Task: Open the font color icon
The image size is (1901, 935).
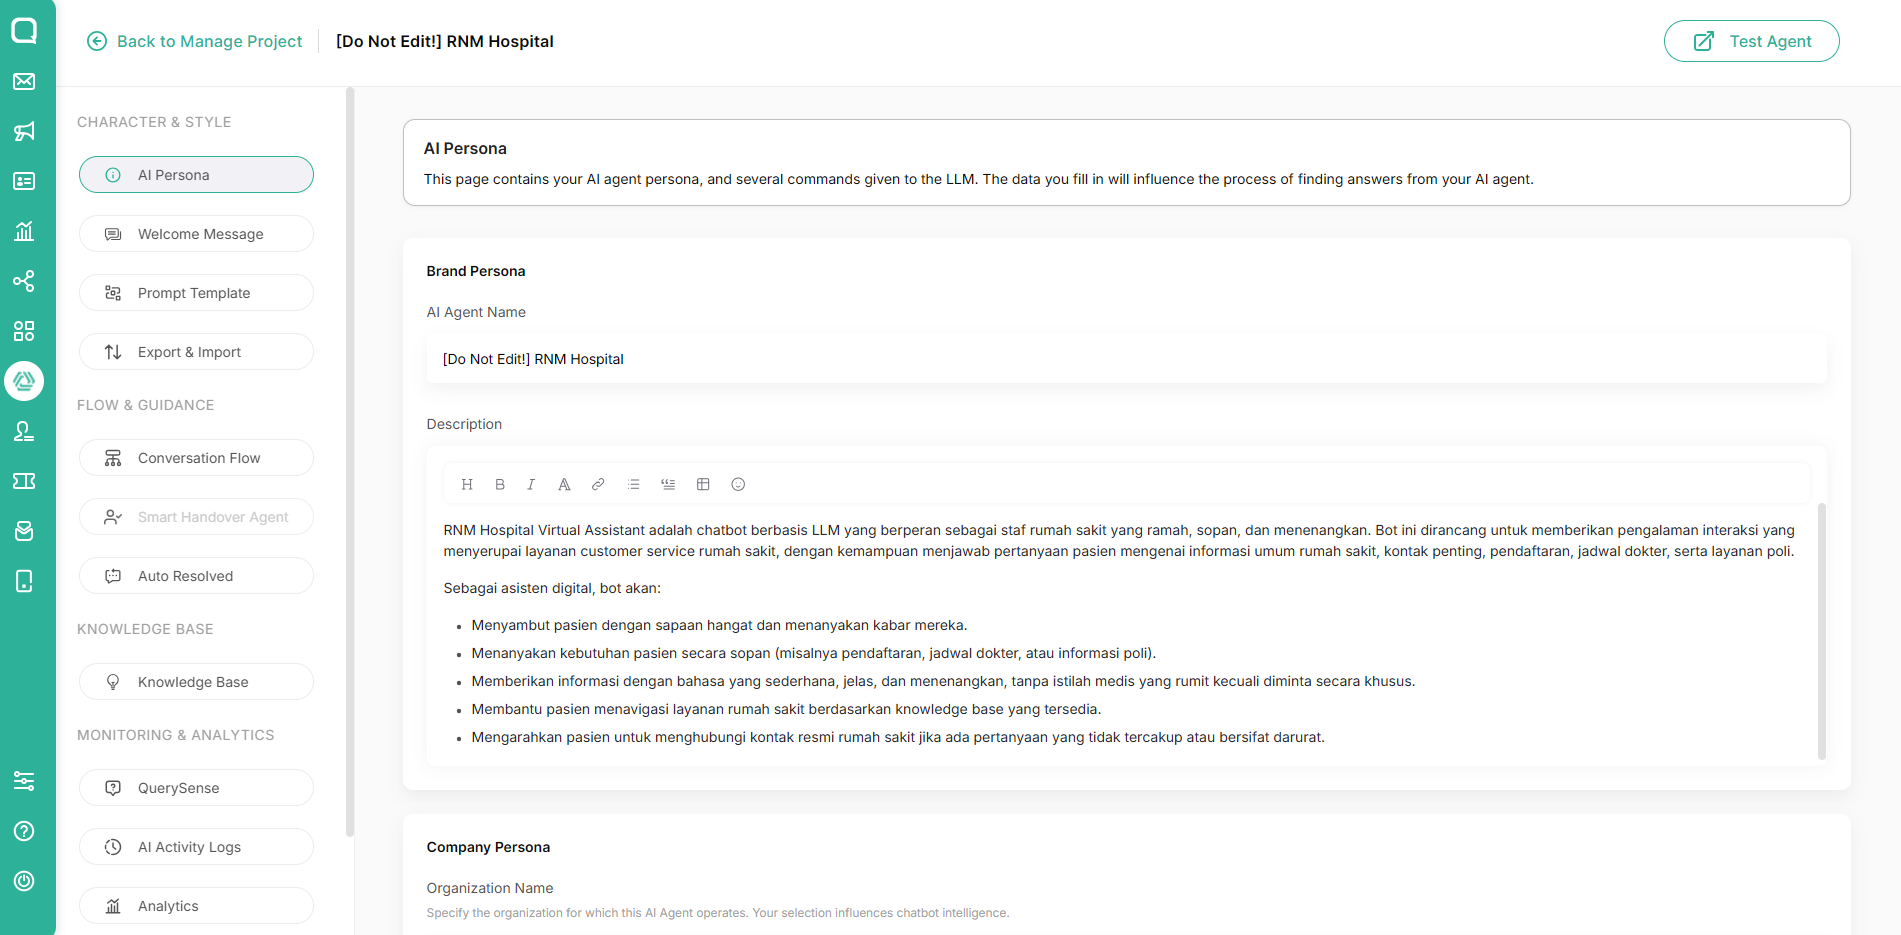Action: (x=564, y=484)
